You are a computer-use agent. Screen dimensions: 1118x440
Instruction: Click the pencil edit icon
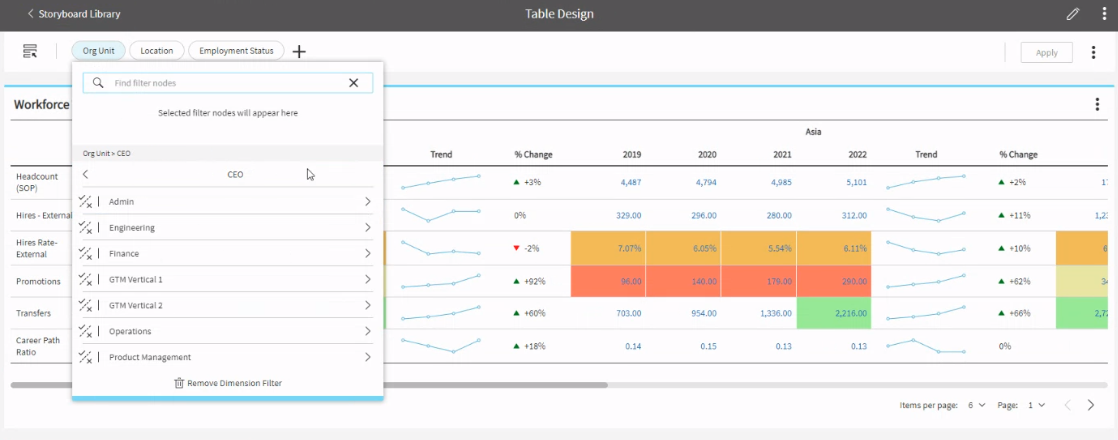tap(1072, 14)
